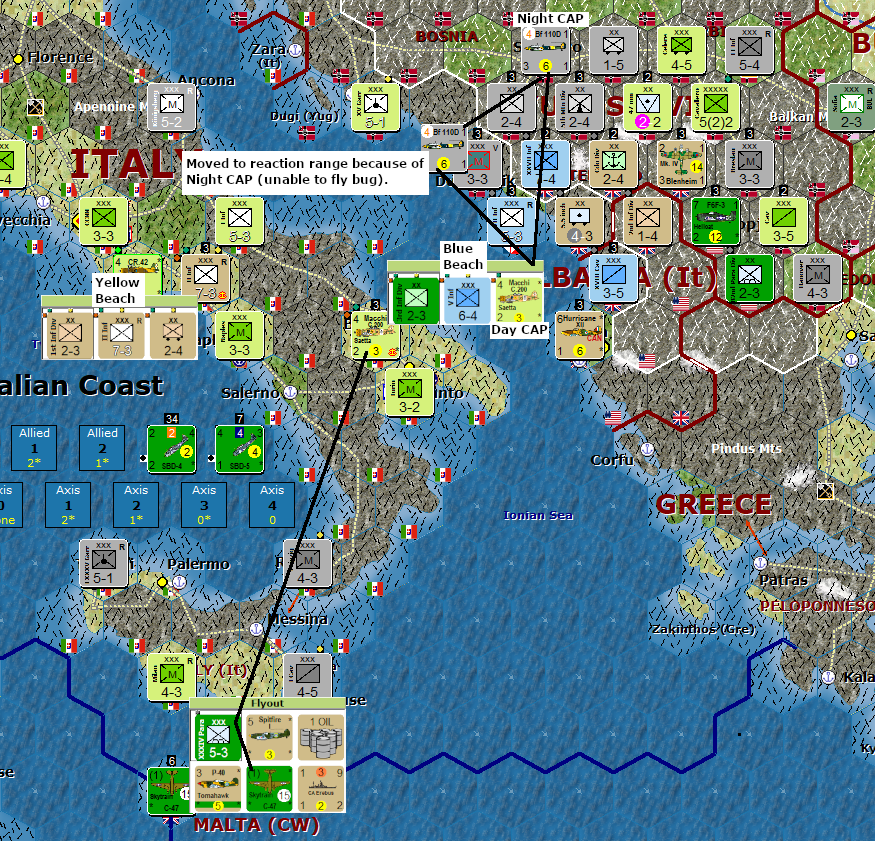Select the XXXIV Para 5-3 corps counter
The height and width of the screenshot is (841, 875).
tap(218, 737)
